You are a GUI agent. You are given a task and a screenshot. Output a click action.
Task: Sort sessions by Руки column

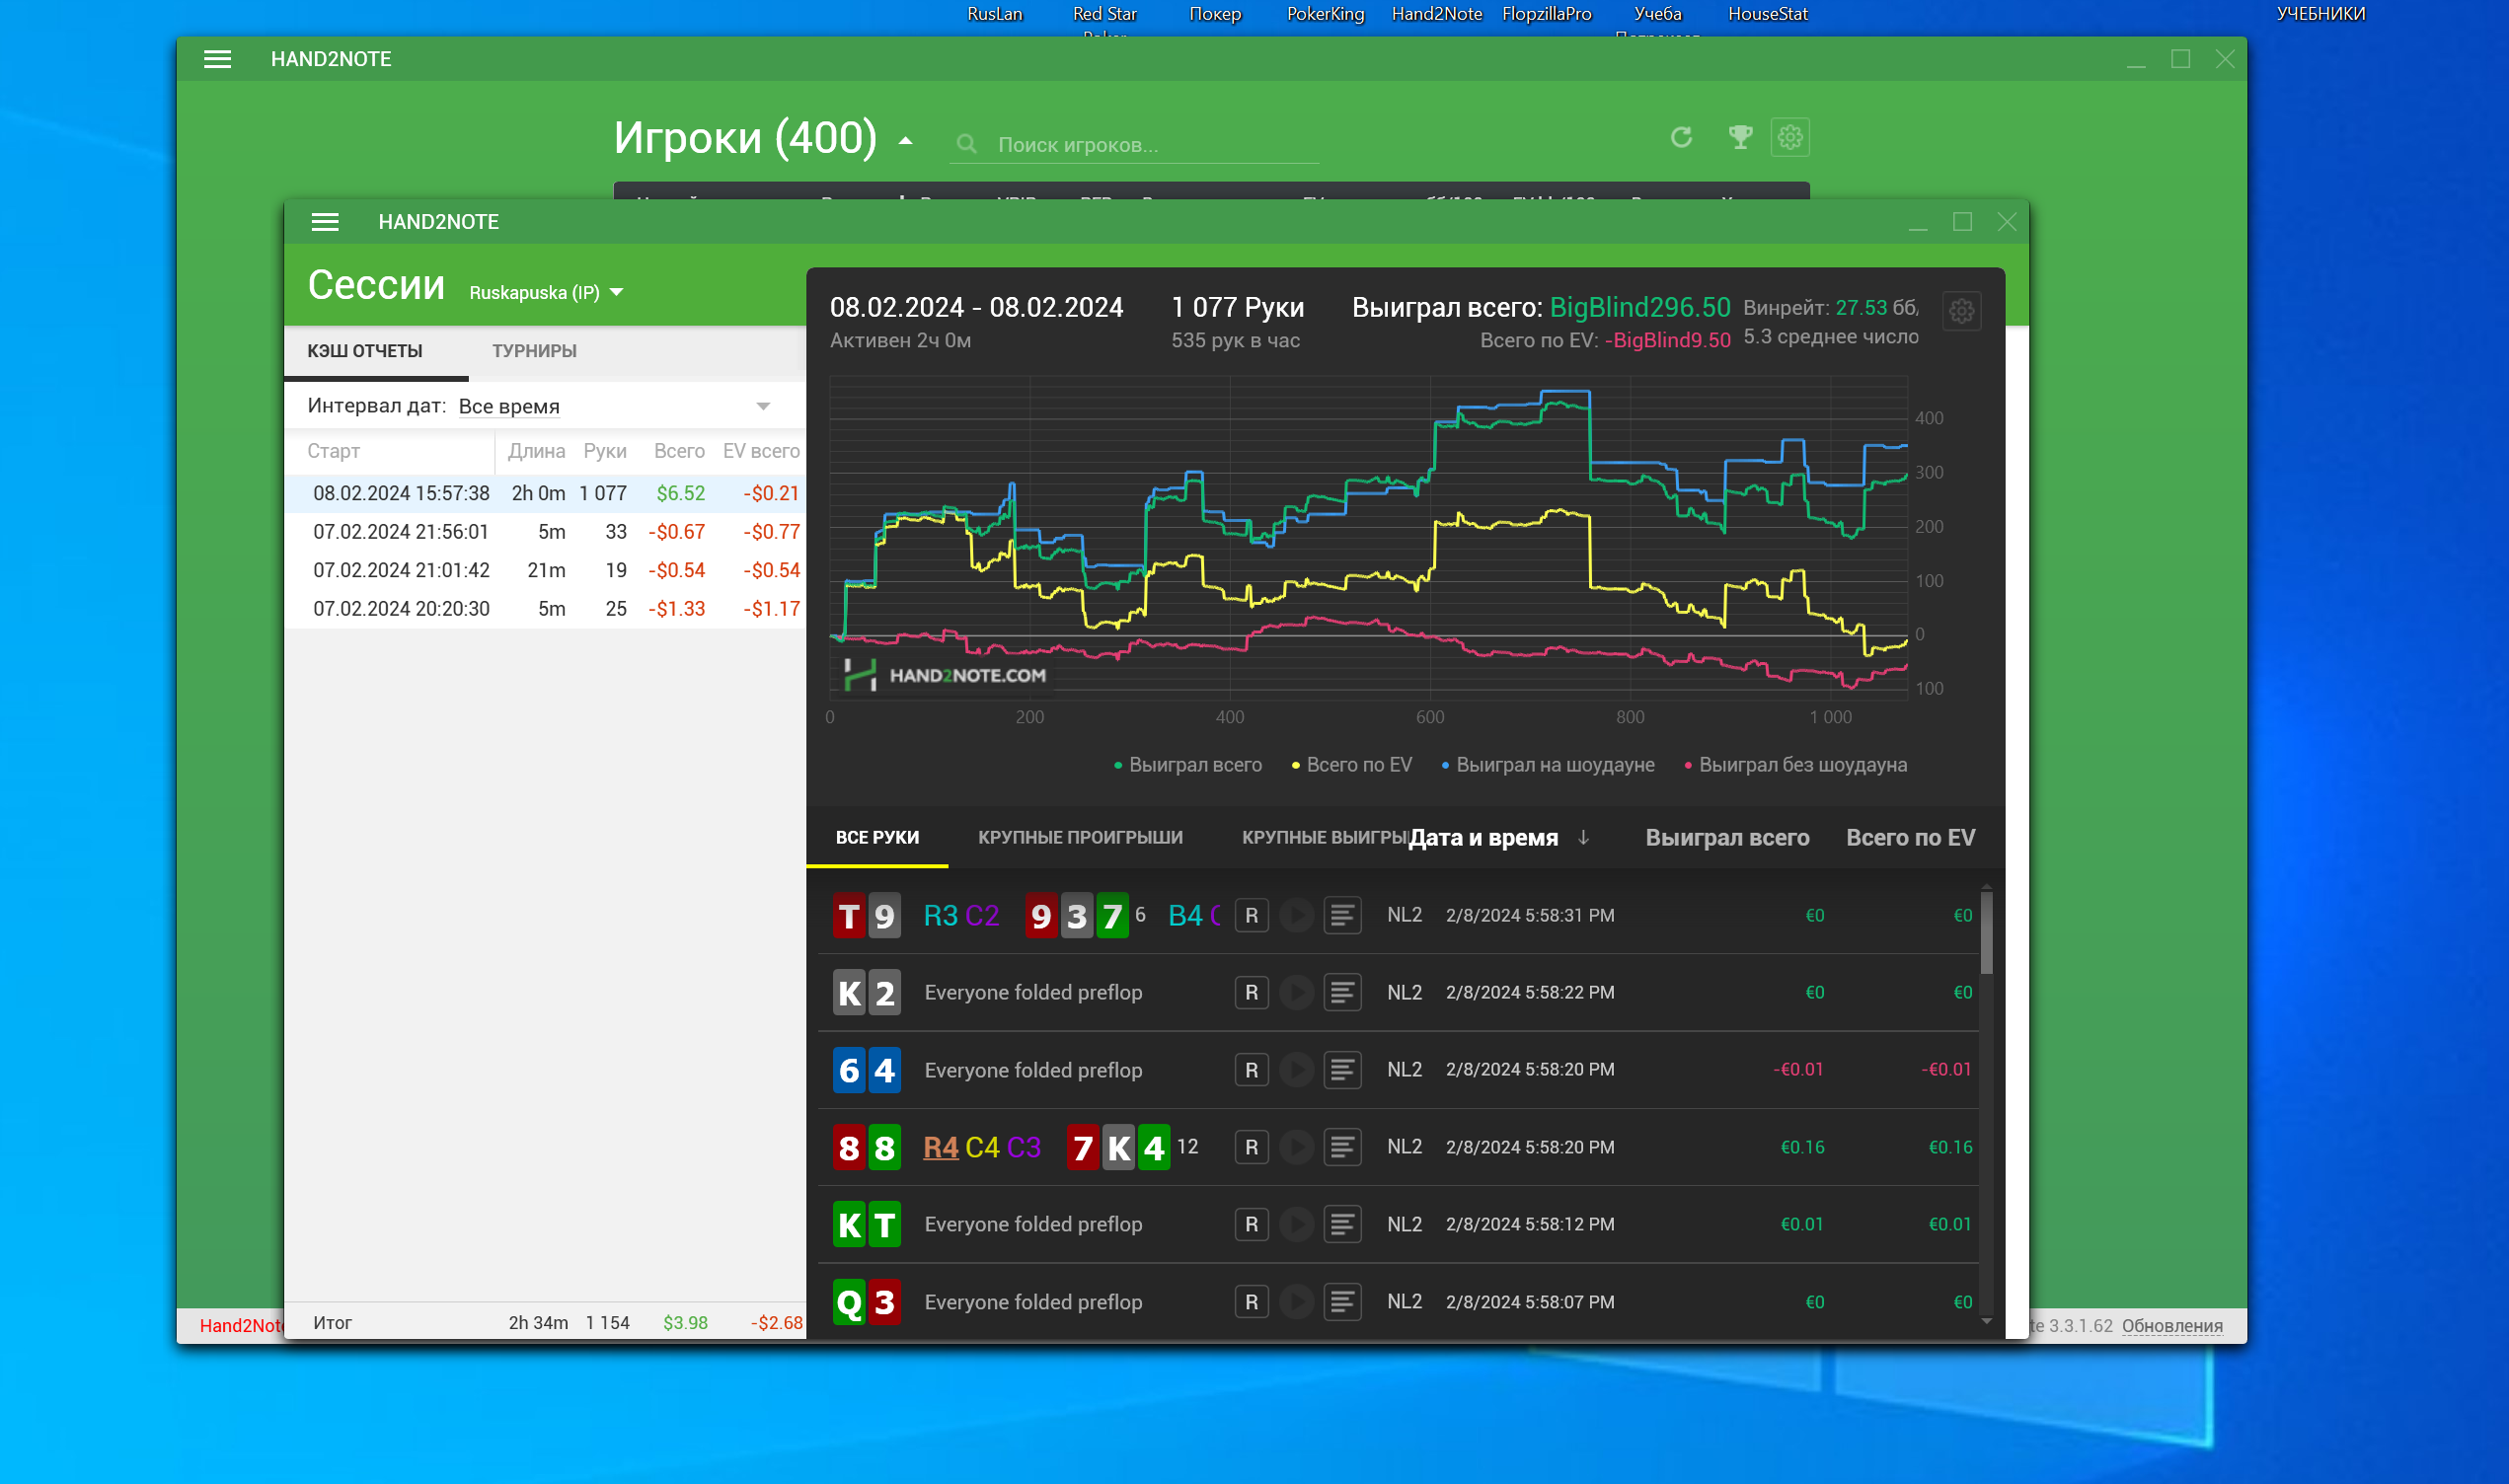pos(605,451)
